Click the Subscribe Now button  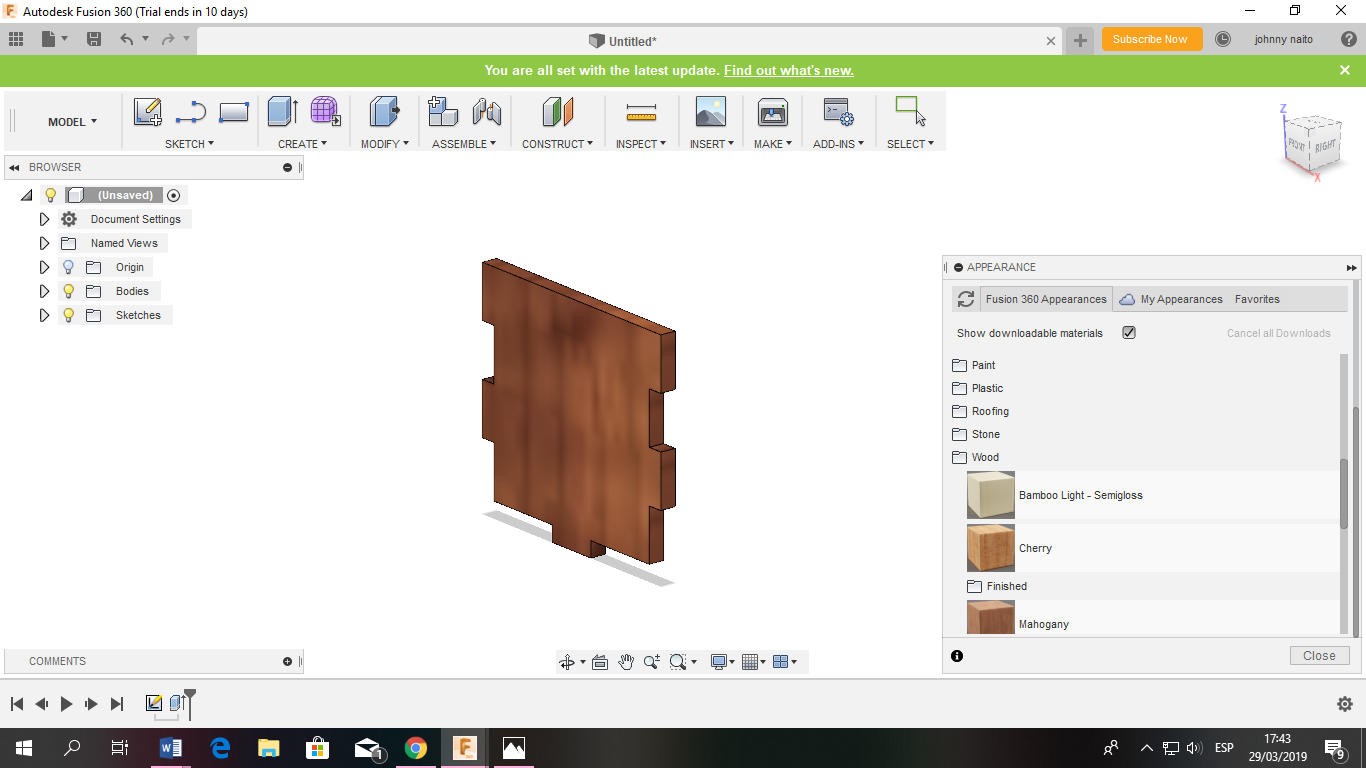pos(1150,39)
